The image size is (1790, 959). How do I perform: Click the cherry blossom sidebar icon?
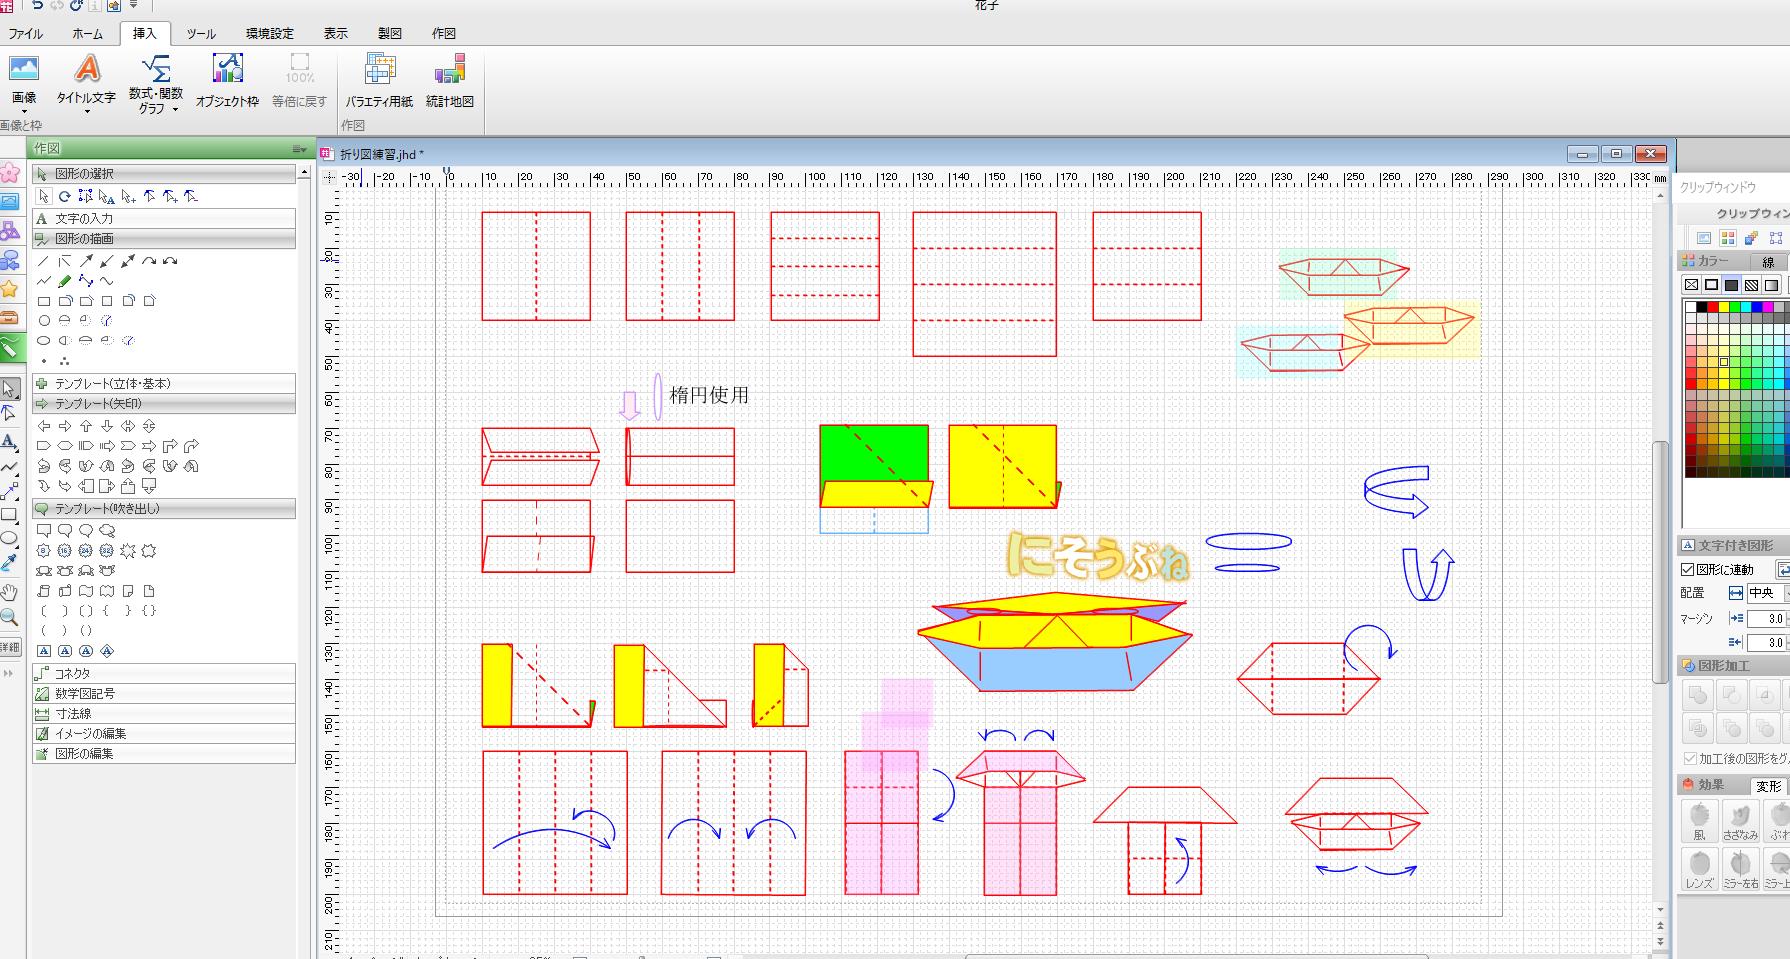[x=10, y=172]
